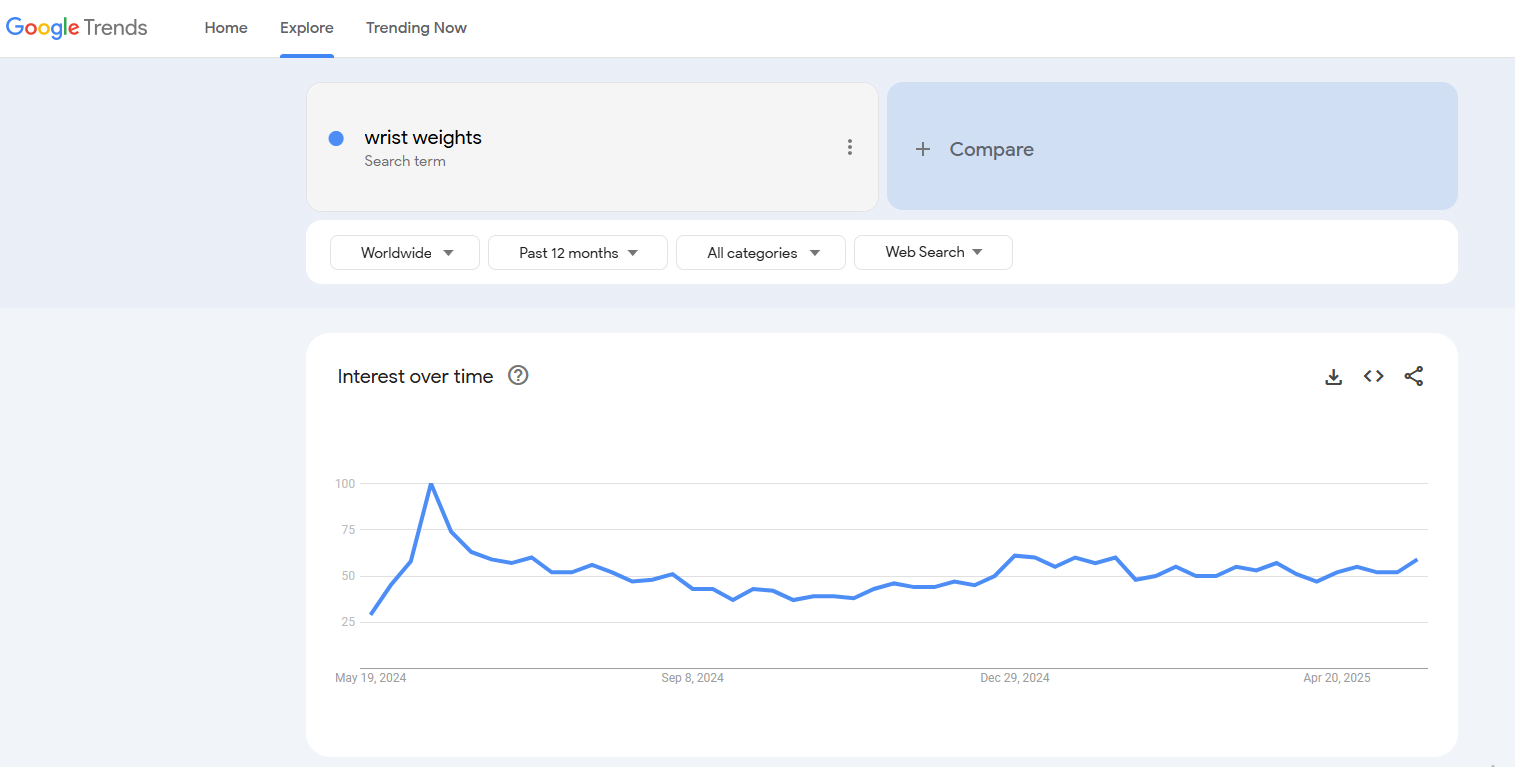Click the last data point on the line chart
The height and width of the screenshot is (767, 1515).
click(x=1417, y=560)
